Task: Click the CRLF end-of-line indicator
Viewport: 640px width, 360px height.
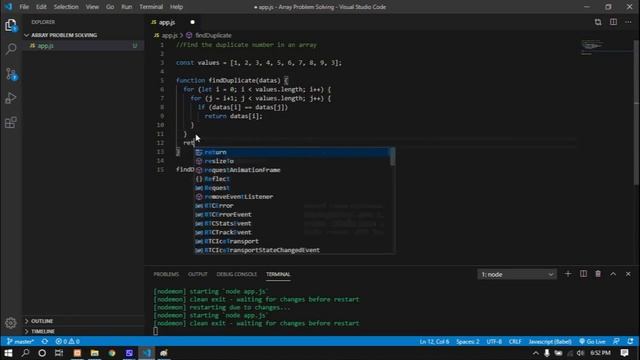Action: pos(515,341)
